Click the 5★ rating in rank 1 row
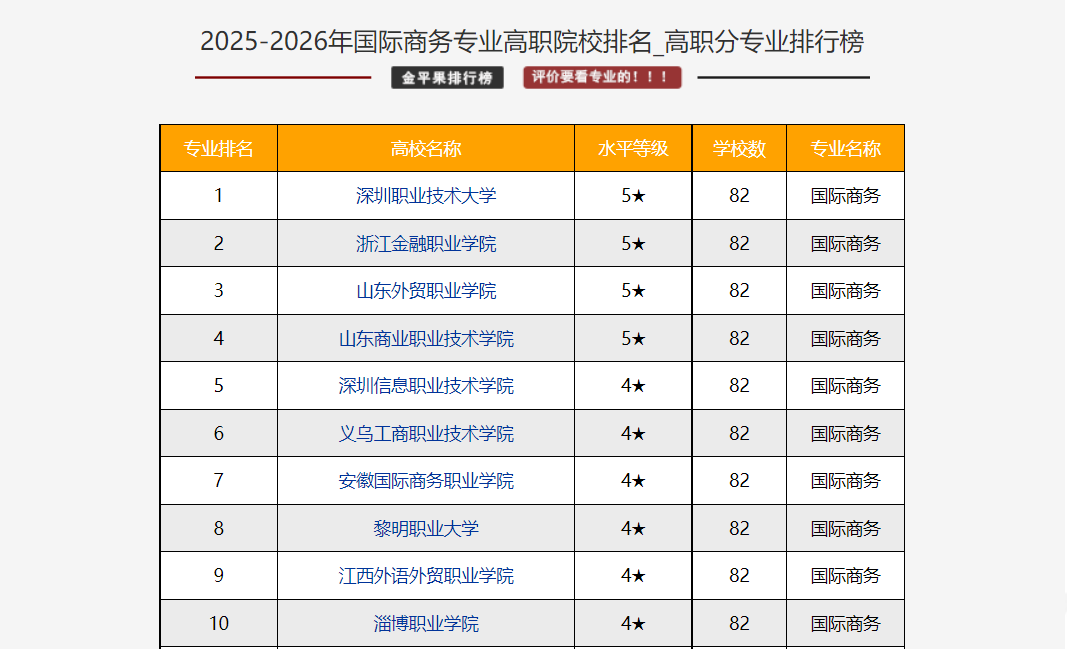Screen dimensions: 1067x649 pyautogui.click(x=633, y=196)
